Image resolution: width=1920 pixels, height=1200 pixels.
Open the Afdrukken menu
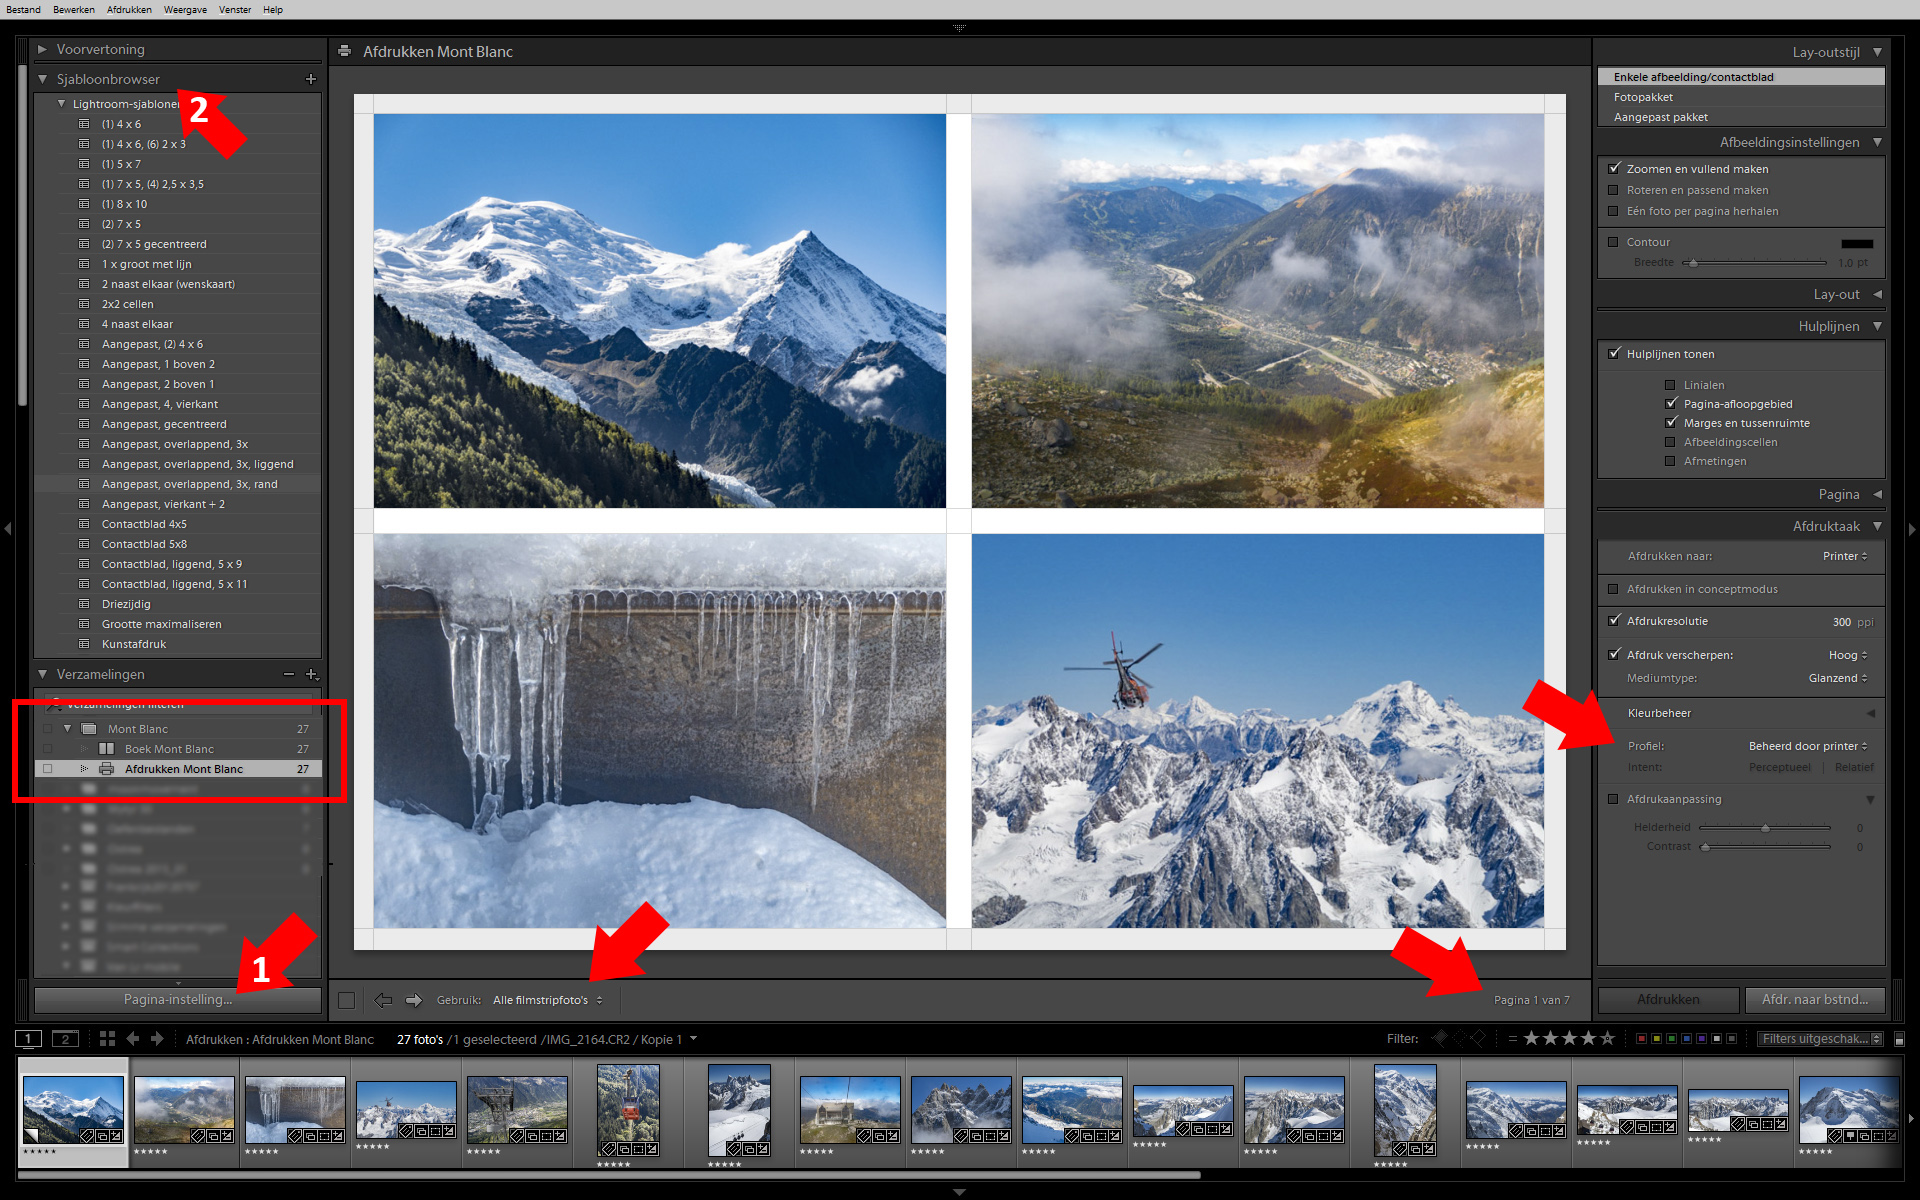pyautogui.click(x=129, y=10)
